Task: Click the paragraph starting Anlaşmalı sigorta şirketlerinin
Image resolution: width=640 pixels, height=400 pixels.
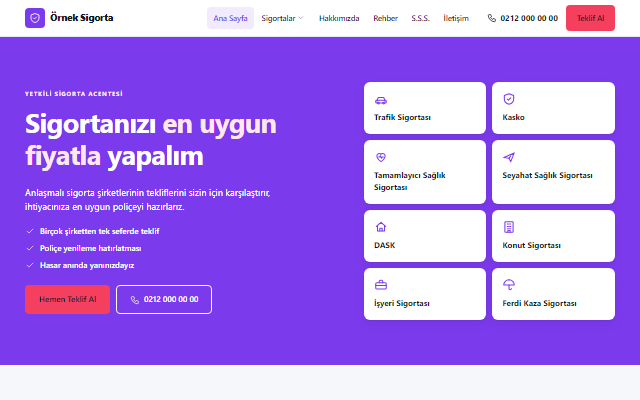Action: coord(147,200)
